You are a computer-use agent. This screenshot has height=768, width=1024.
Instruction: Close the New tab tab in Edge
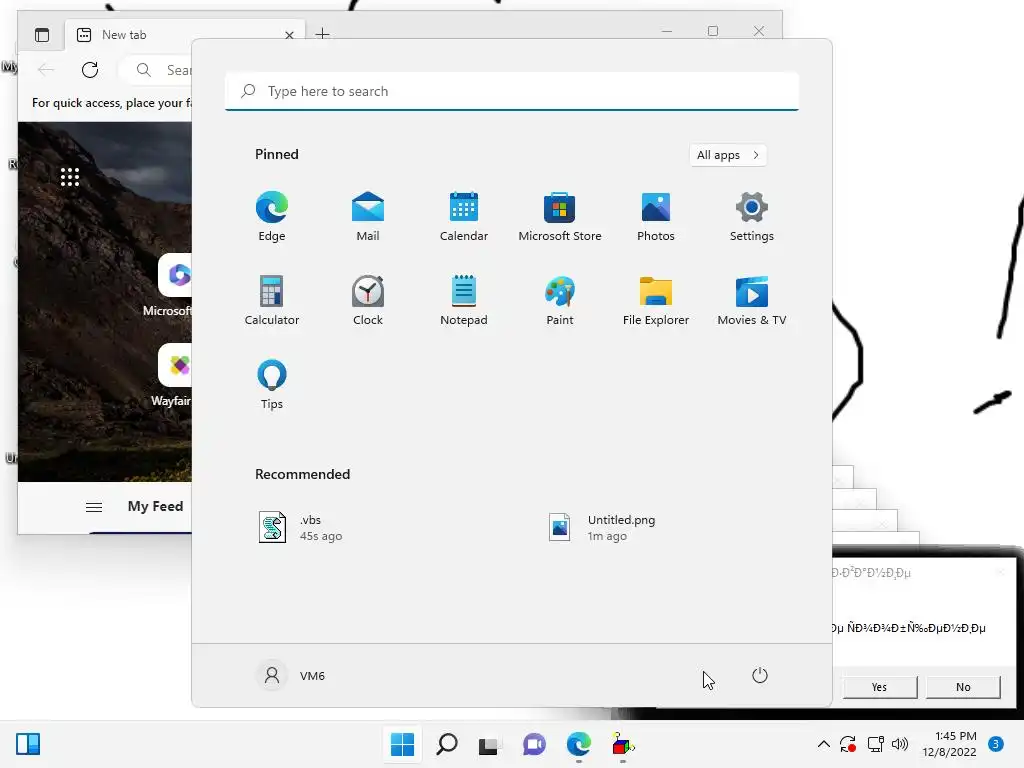pyautogui.click(x=289, y=35)
